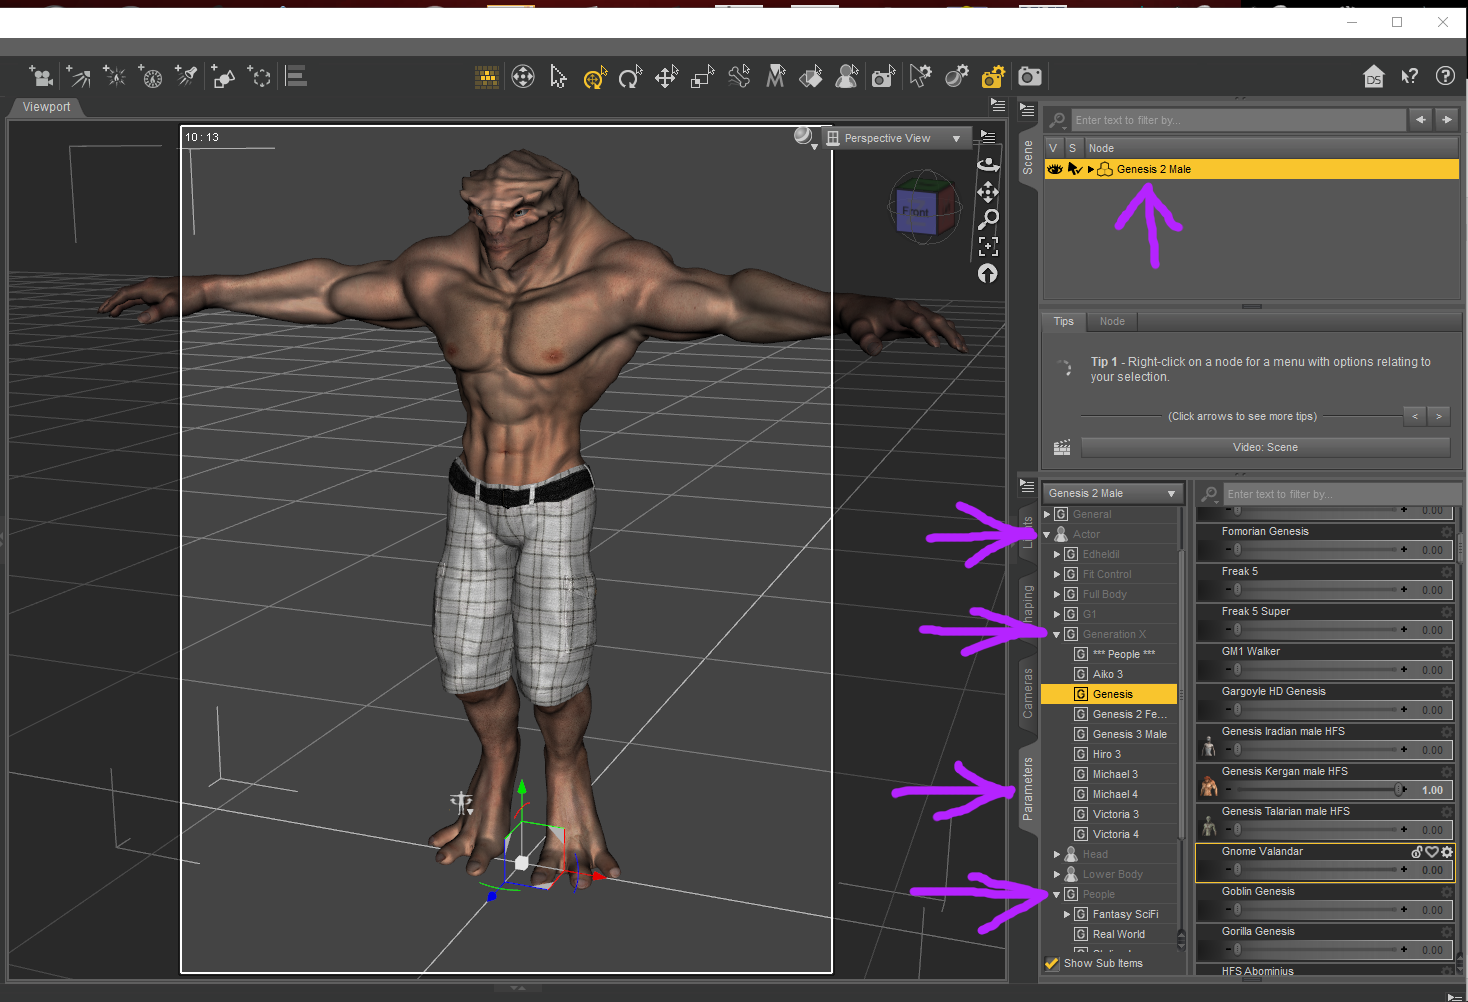Viewport: 1468px width, 1002px height.
Task: Select the Translate tool
Action: [666, 77]
